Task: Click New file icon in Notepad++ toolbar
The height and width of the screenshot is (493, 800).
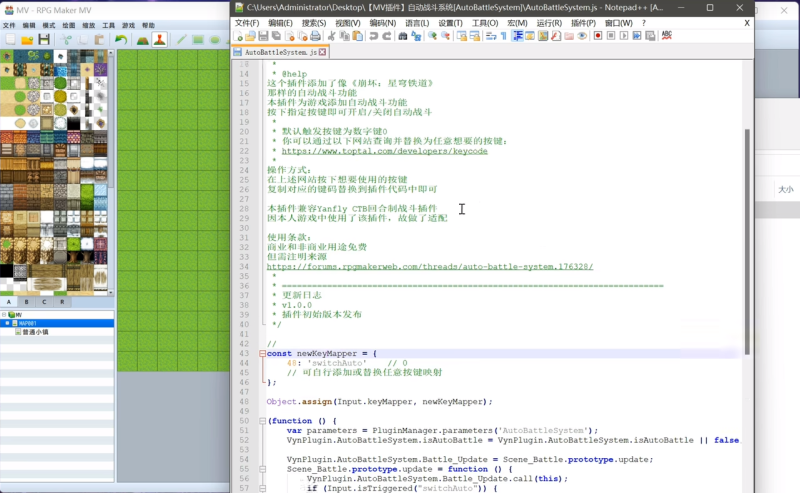Action: (x=238, y=36)
